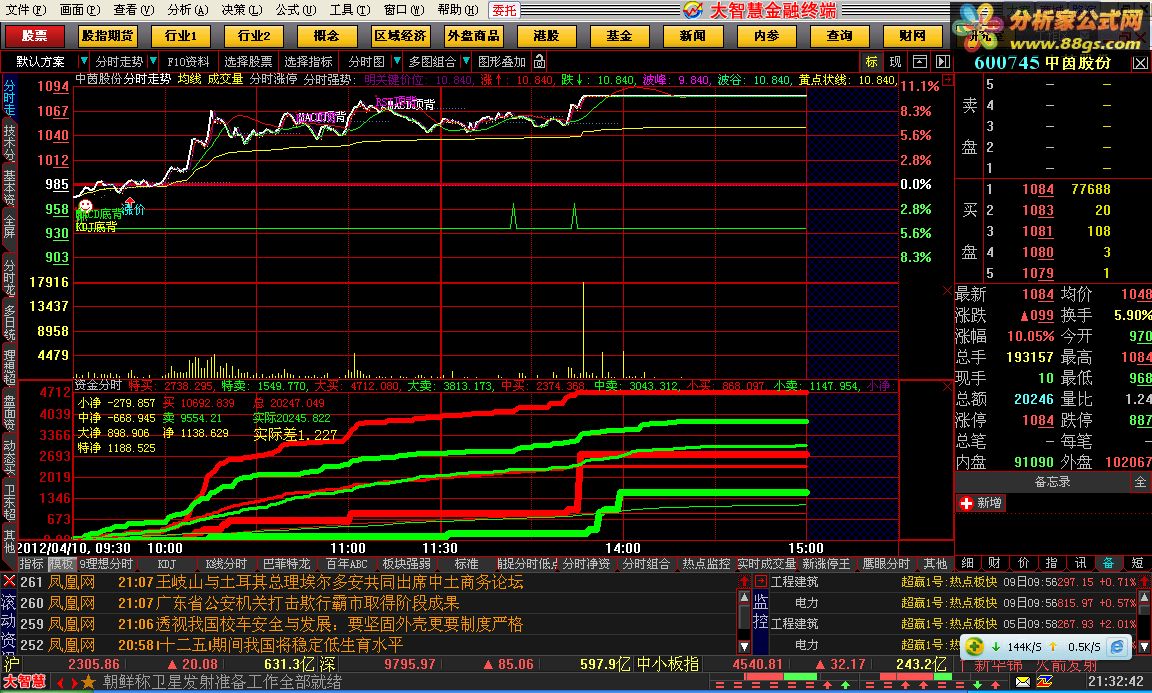Click news scrollbar up arrow
1152x693 pixels.
click(744, 596)
